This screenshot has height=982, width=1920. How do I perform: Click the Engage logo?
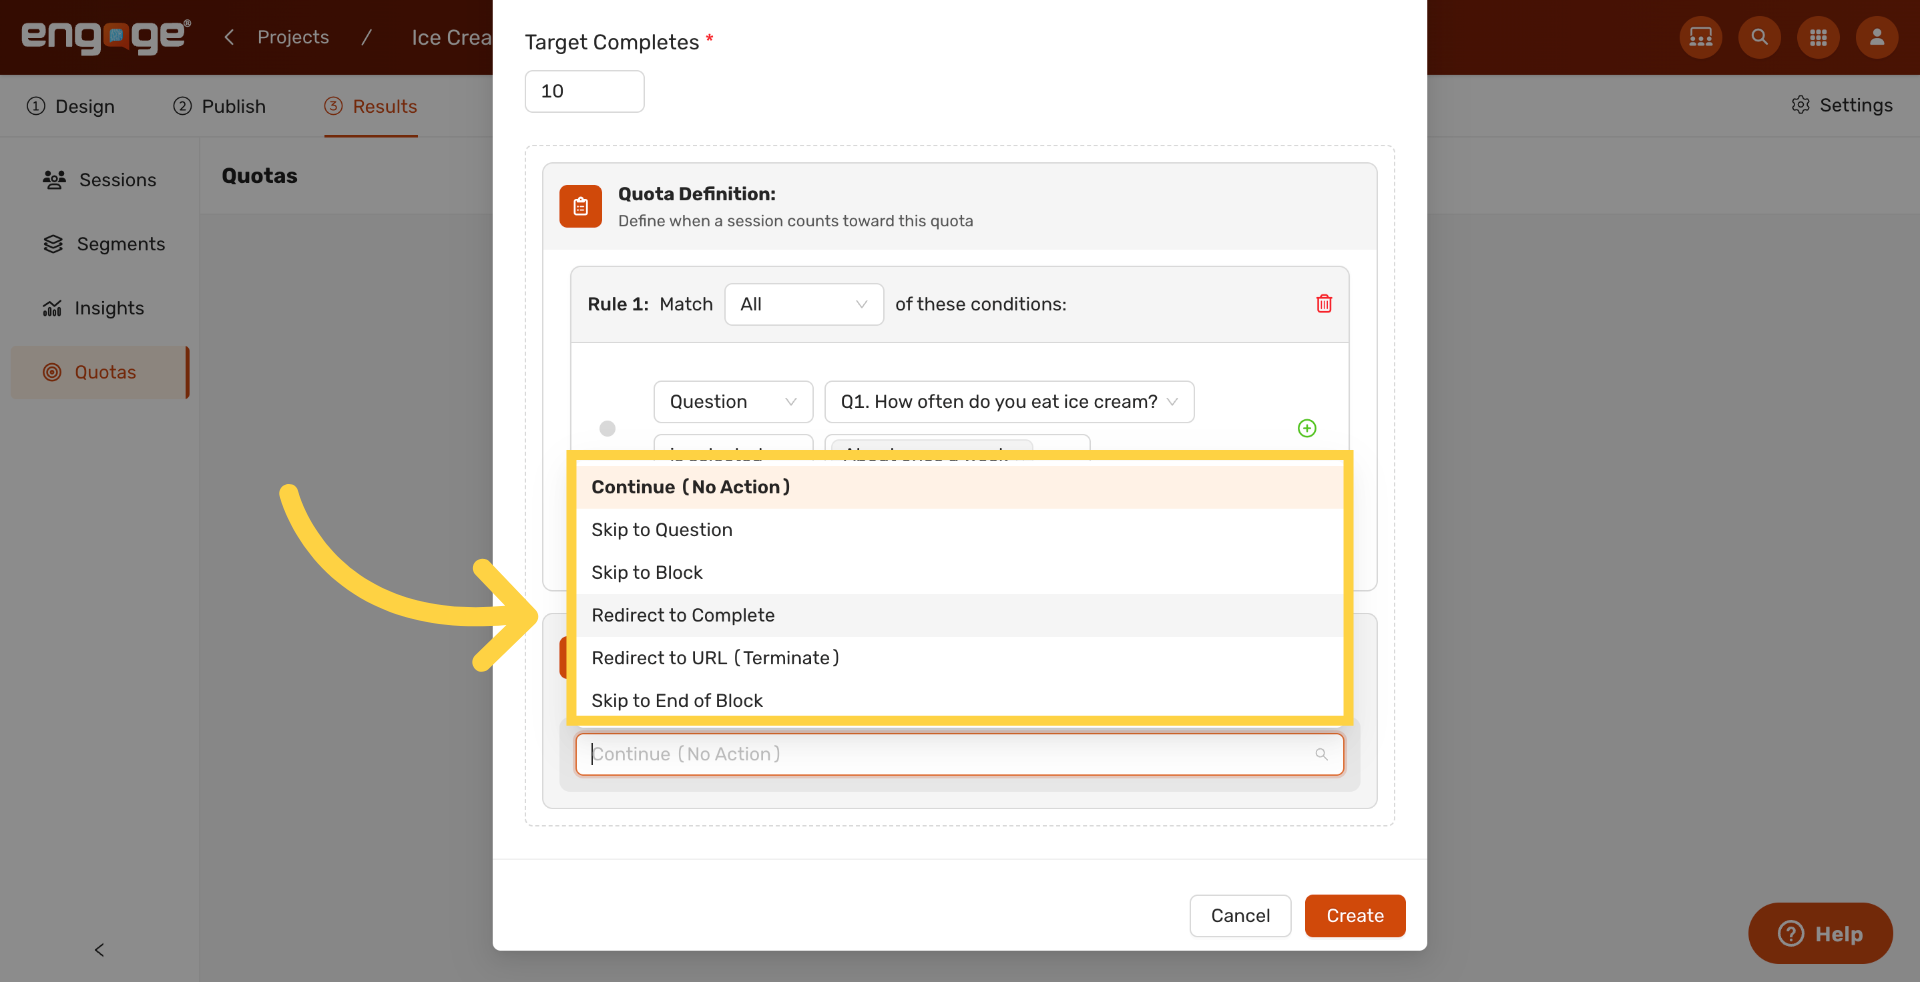(x=106, y=37)
